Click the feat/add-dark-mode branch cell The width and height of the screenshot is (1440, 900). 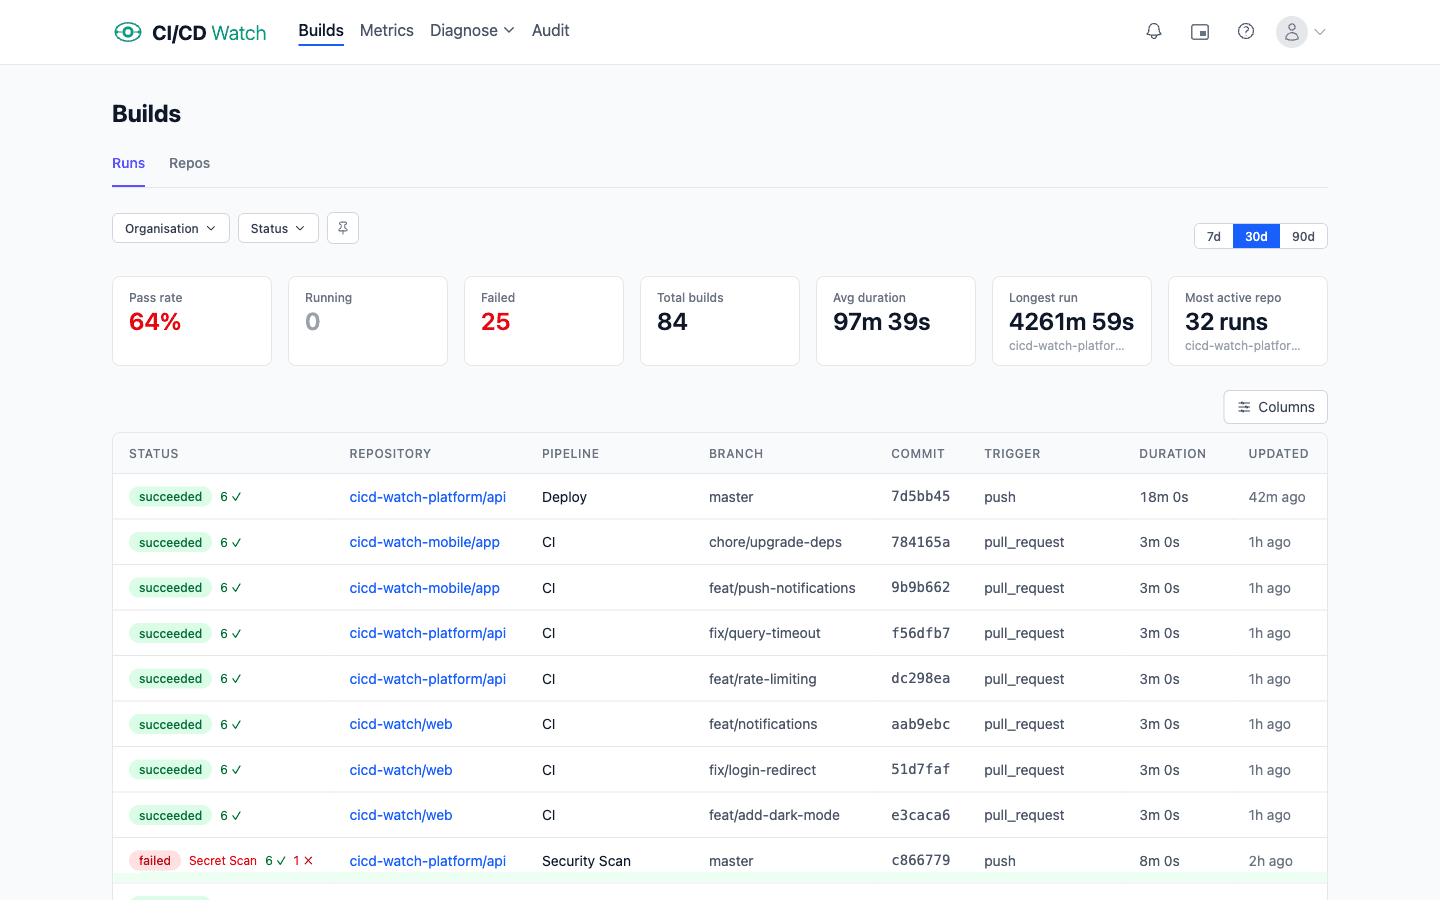tap(774, 815)
